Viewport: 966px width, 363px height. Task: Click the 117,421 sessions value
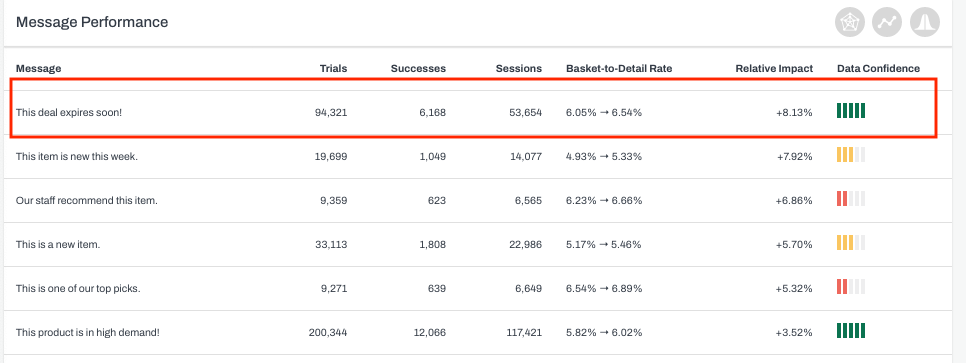tap(524, 333)
